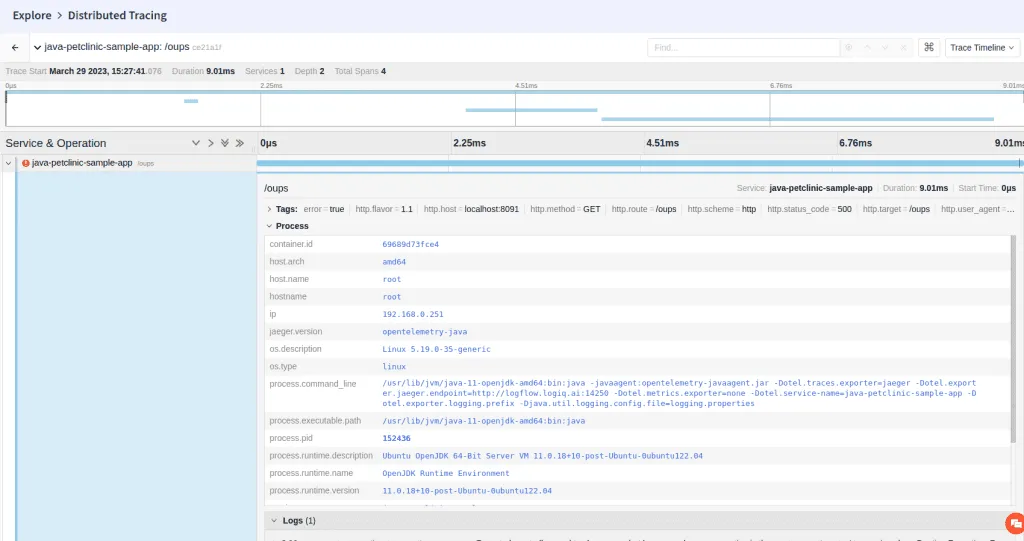1024x541 pixels.
Task: Click the process.command_line value text
Action: 679,393
